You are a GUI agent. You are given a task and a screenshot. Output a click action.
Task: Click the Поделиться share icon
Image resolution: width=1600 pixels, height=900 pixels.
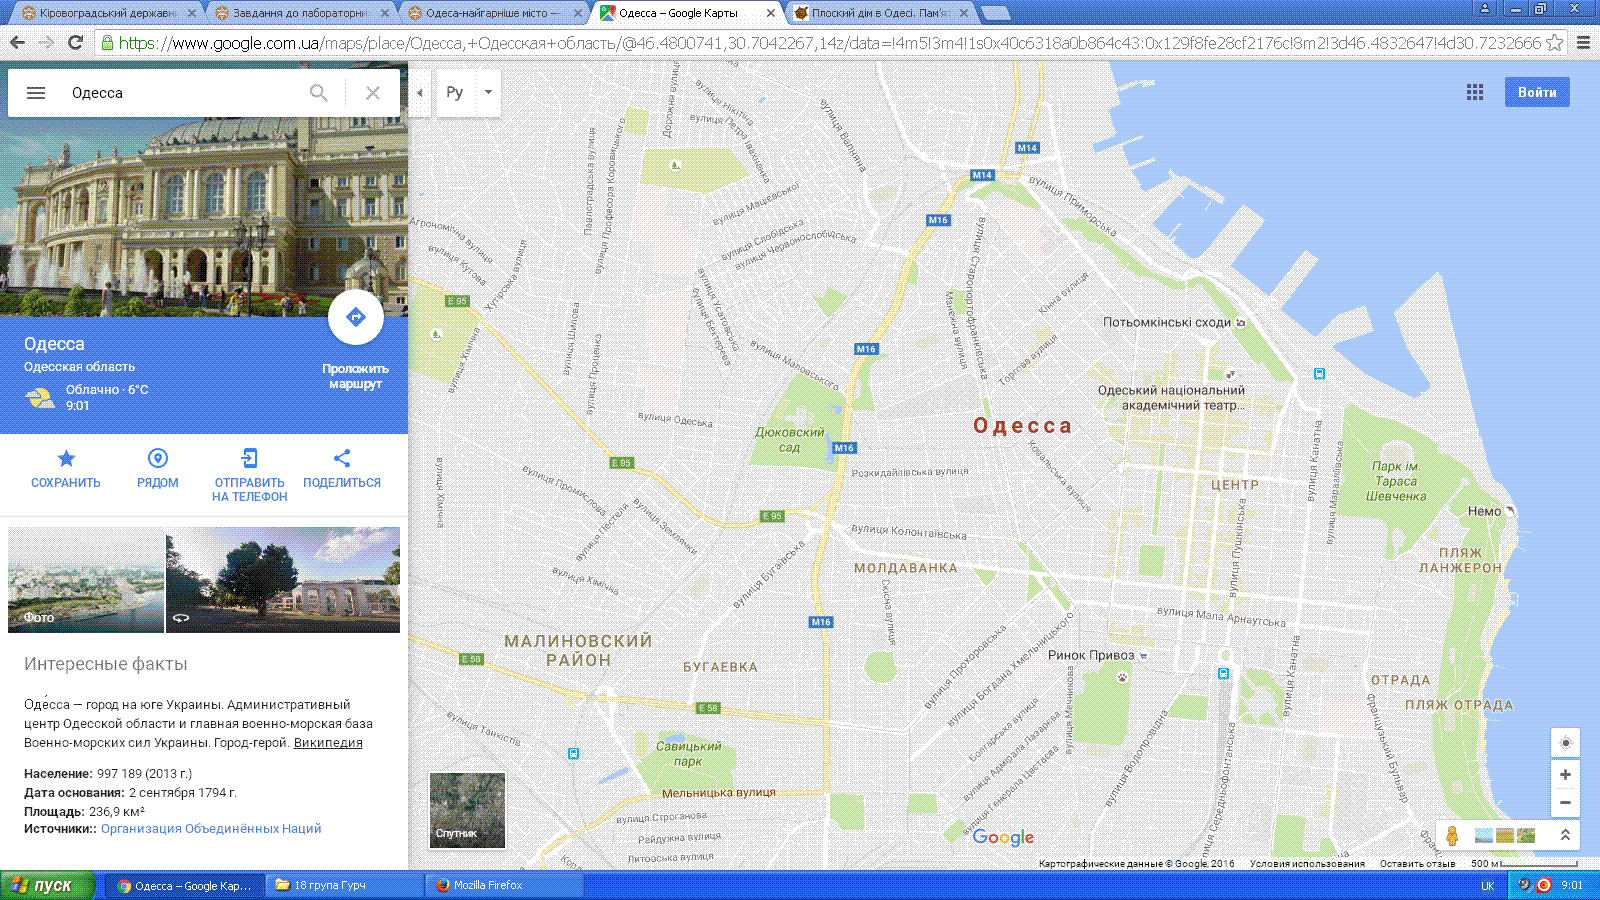pos(342,458)
